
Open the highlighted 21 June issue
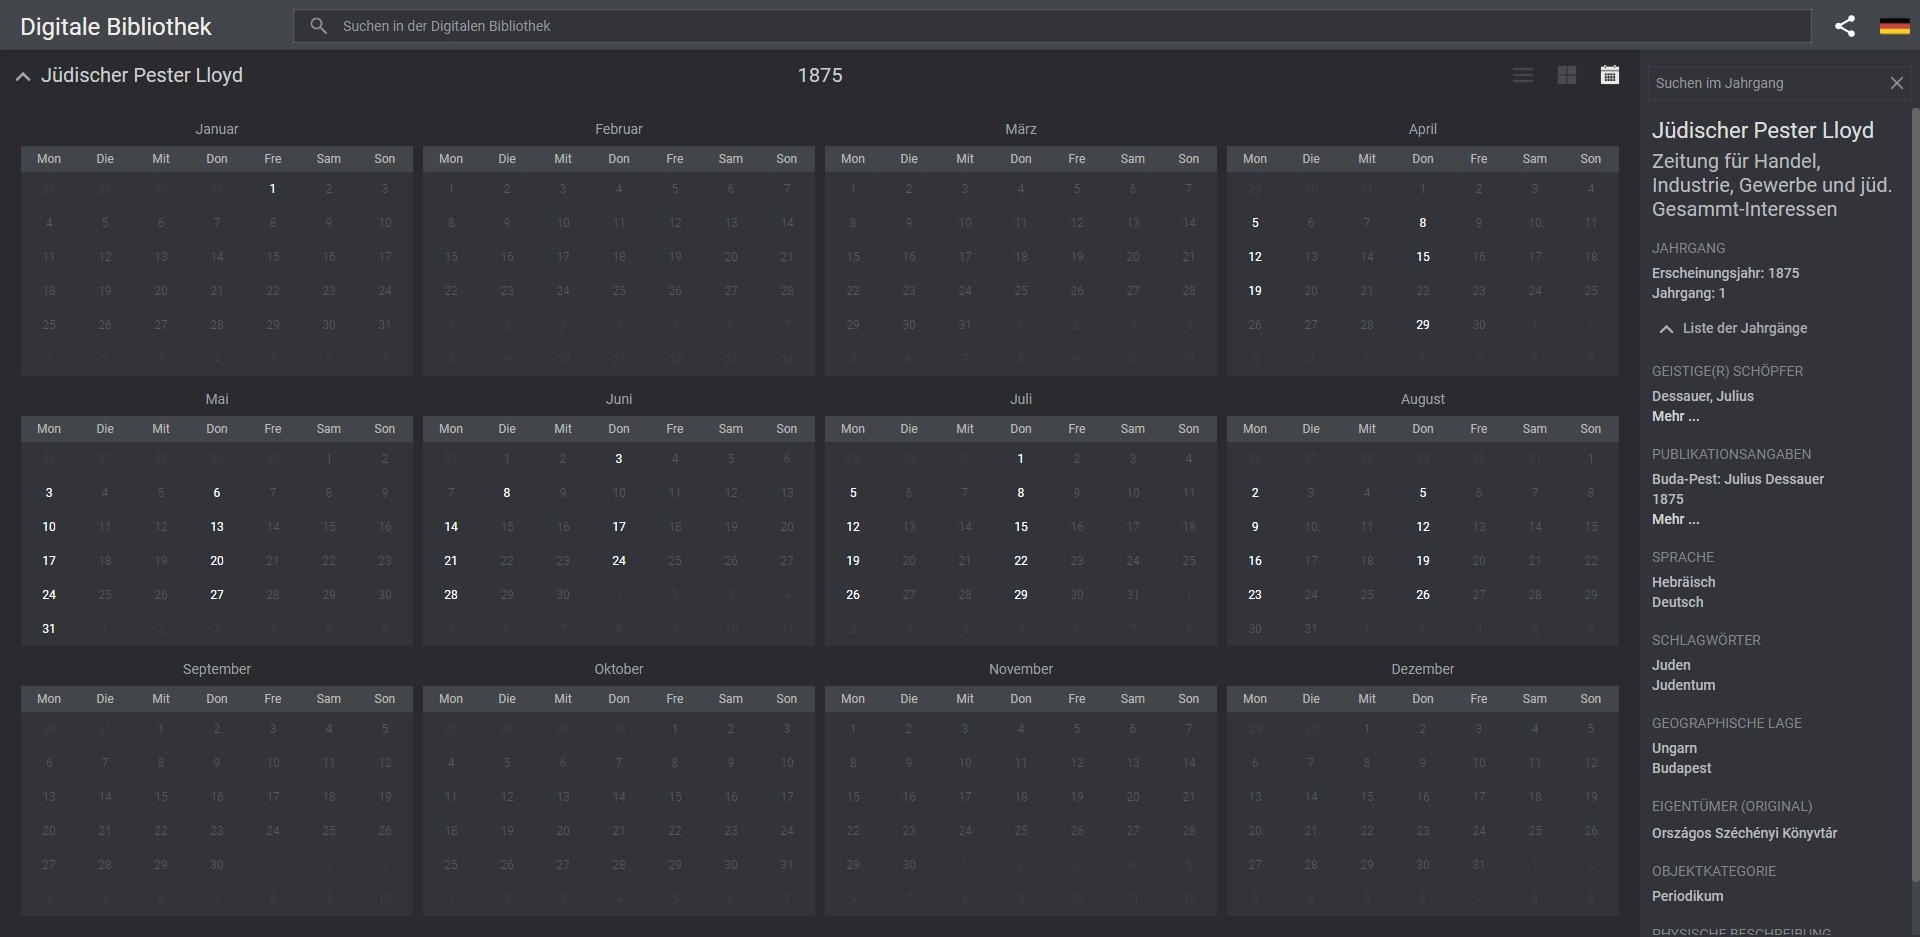tap(451, 561)
